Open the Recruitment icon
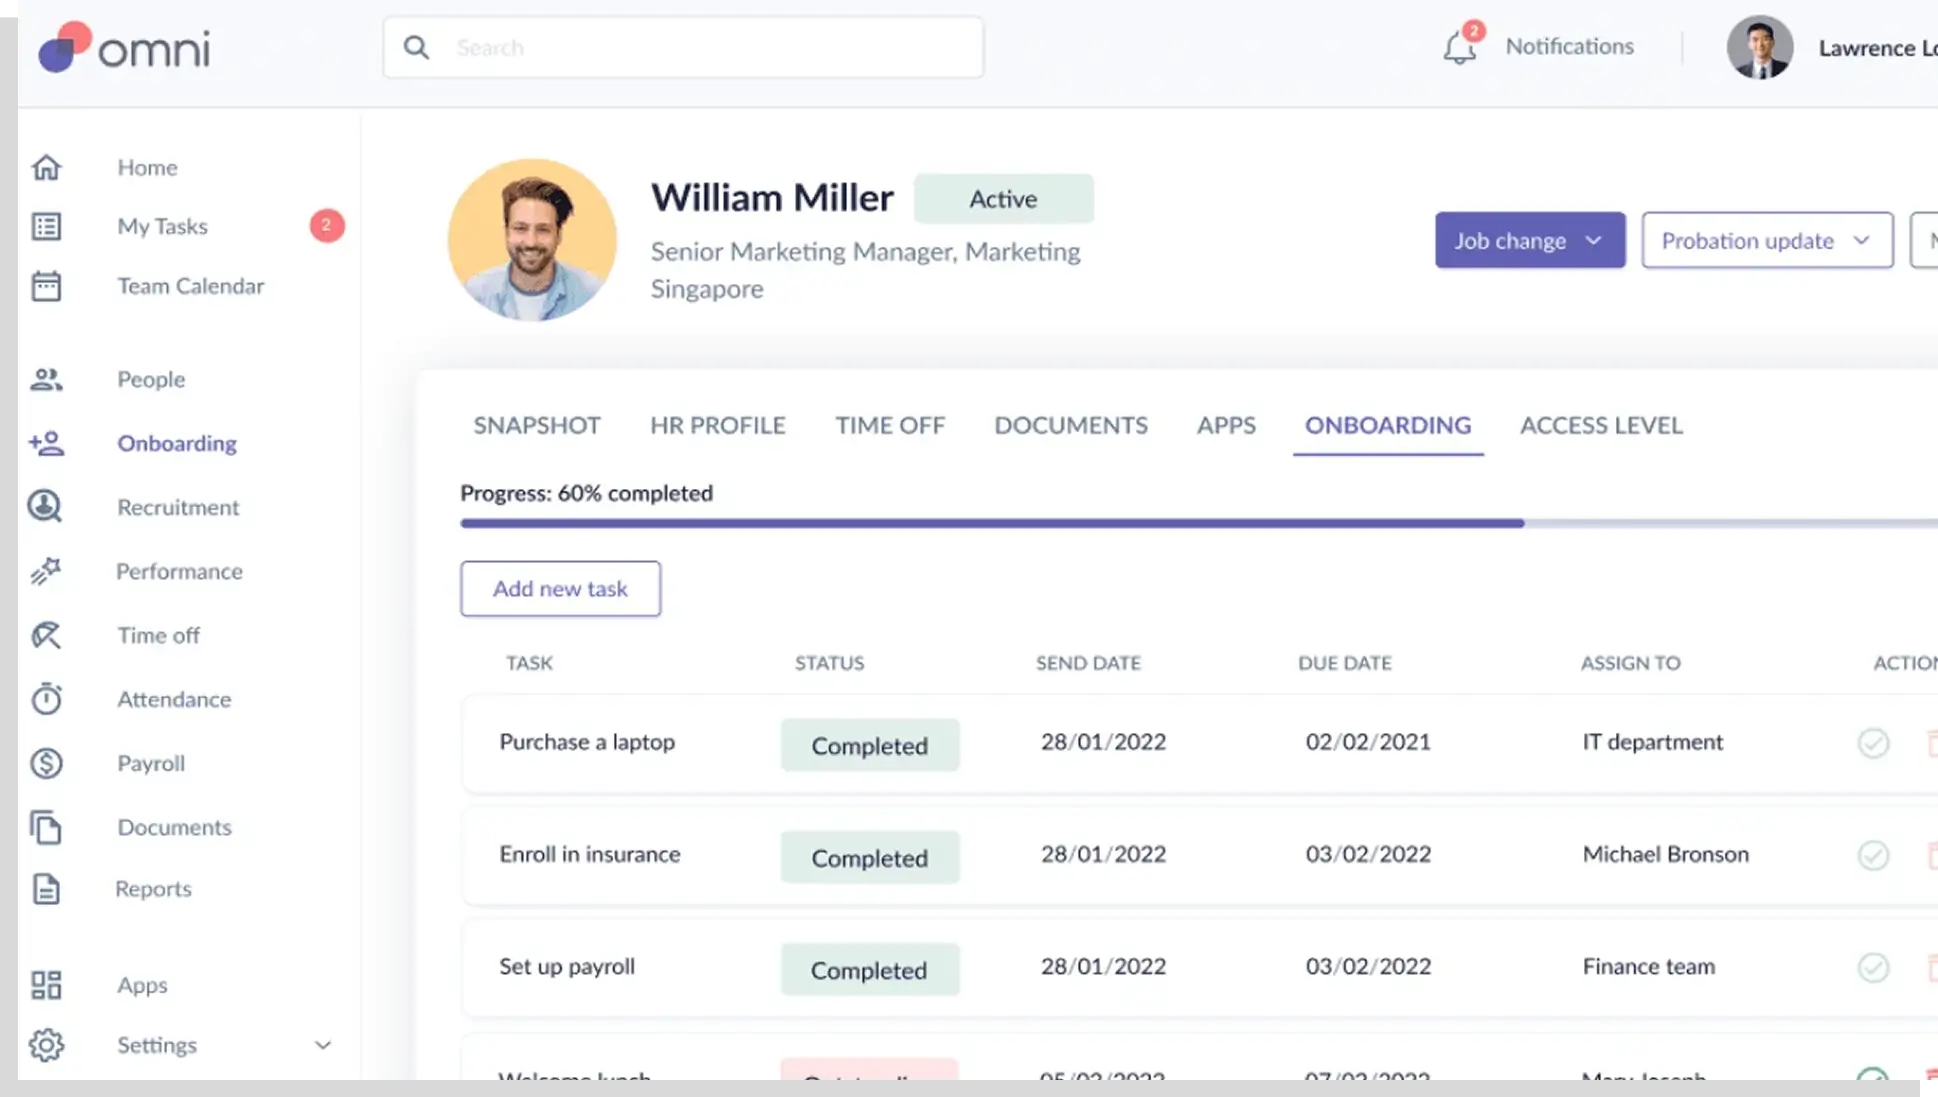The image size is (1938, 1097). pyautogui.click(x=45, y=507)
